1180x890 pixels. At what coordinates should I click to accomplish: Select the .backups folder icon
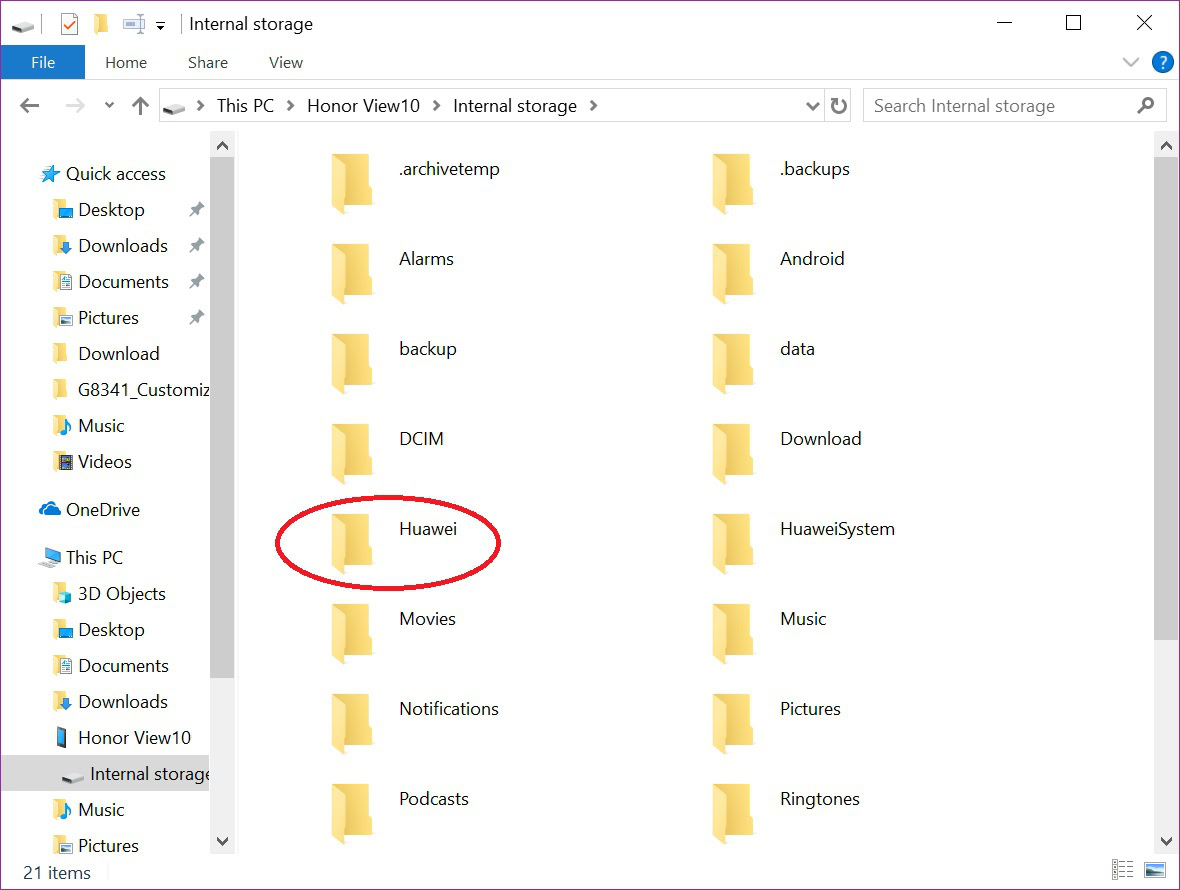click(733, 183)
